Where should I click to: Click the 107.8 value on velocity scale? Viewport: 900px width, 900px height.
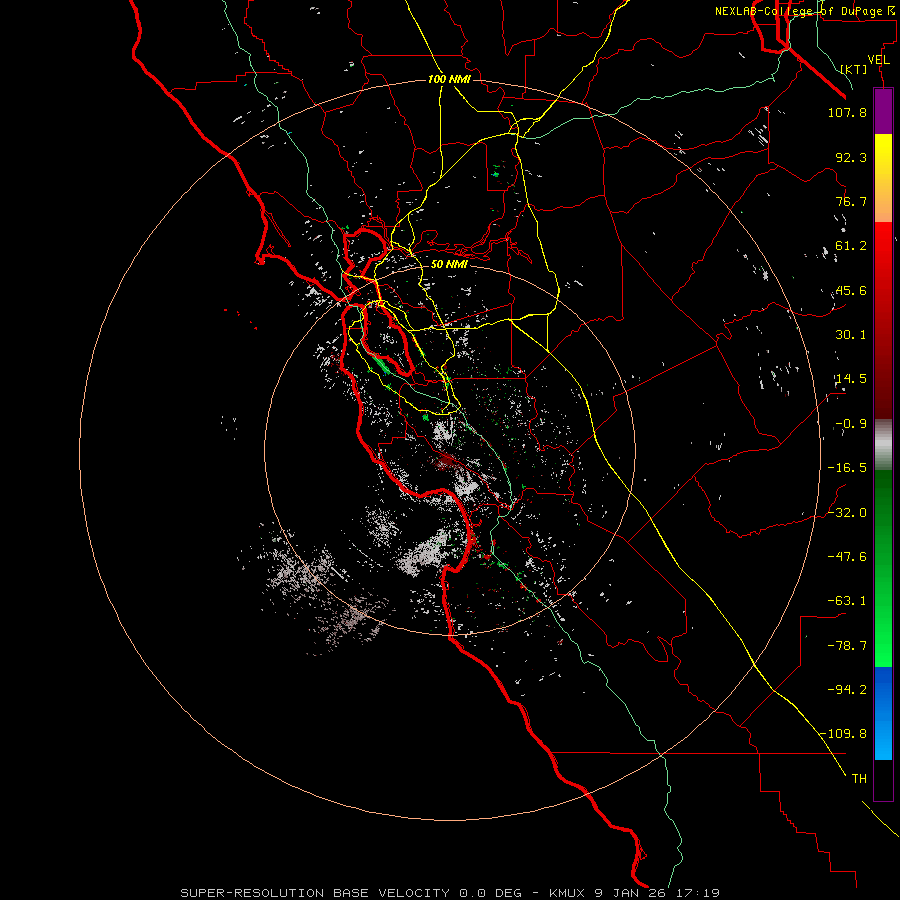847,112
